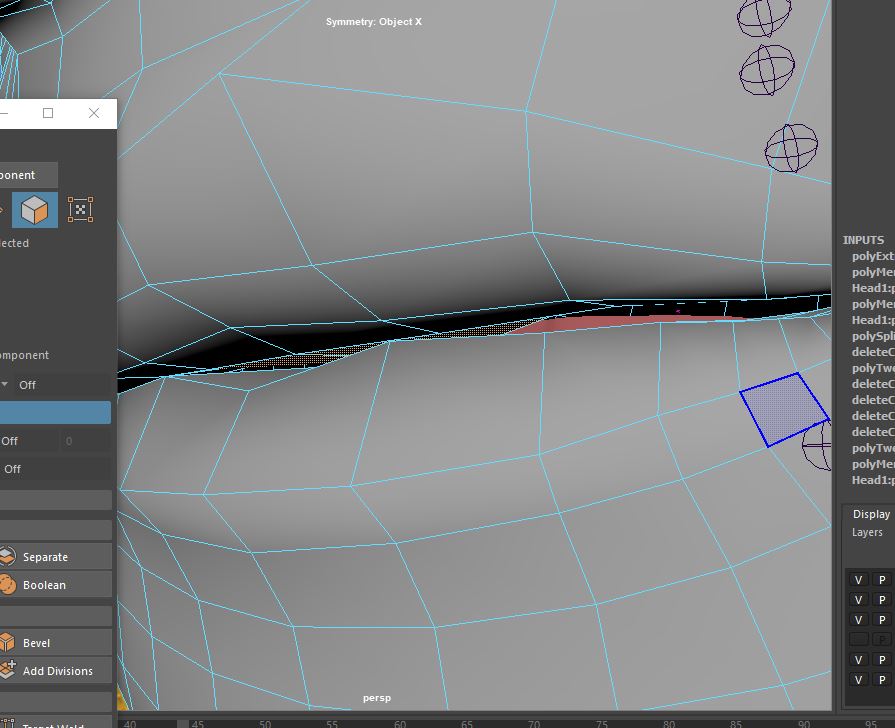Click the Target Weld tool icon
895x728 pixels.
[x=10, y=724]
